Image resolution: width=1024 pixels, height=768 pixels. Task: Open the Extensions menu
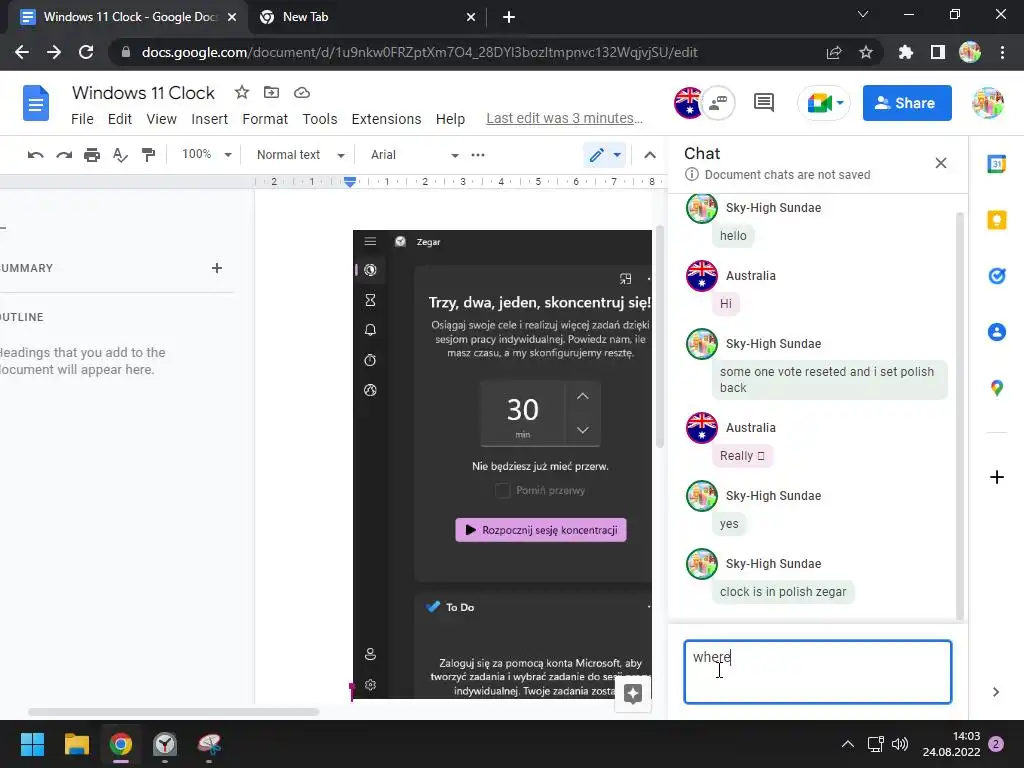pyautogui.click(x=386, y=119)
